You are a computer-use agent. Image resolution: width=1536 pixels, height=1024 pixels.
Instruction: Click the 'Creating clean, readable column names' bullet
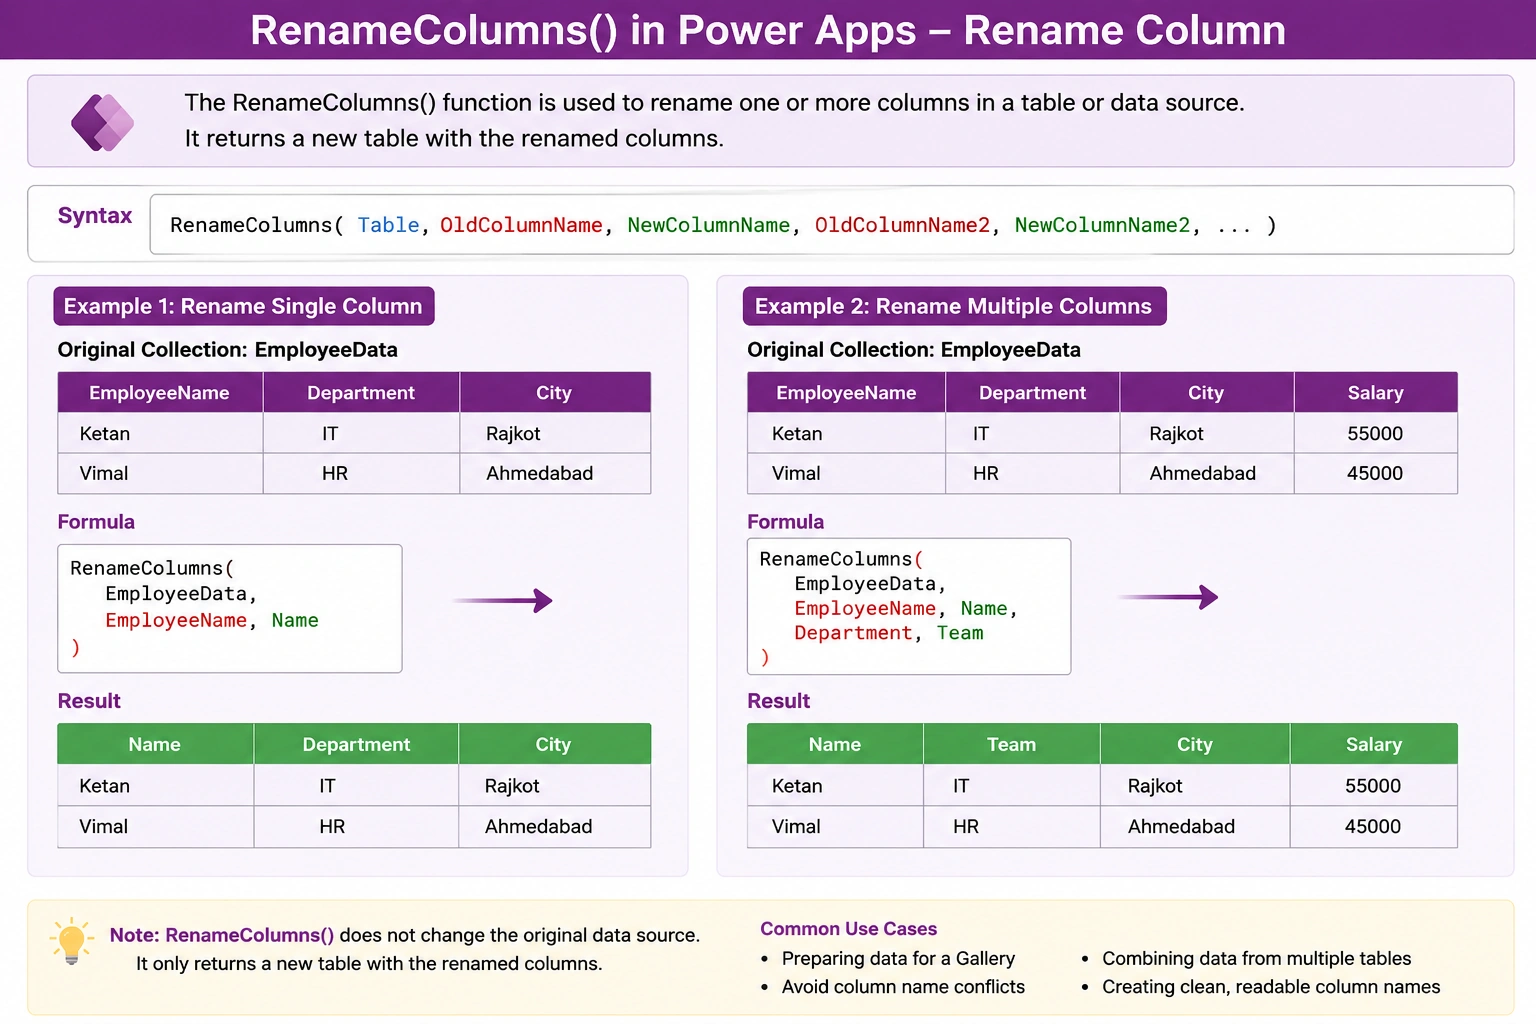(x=1271, y=987)
